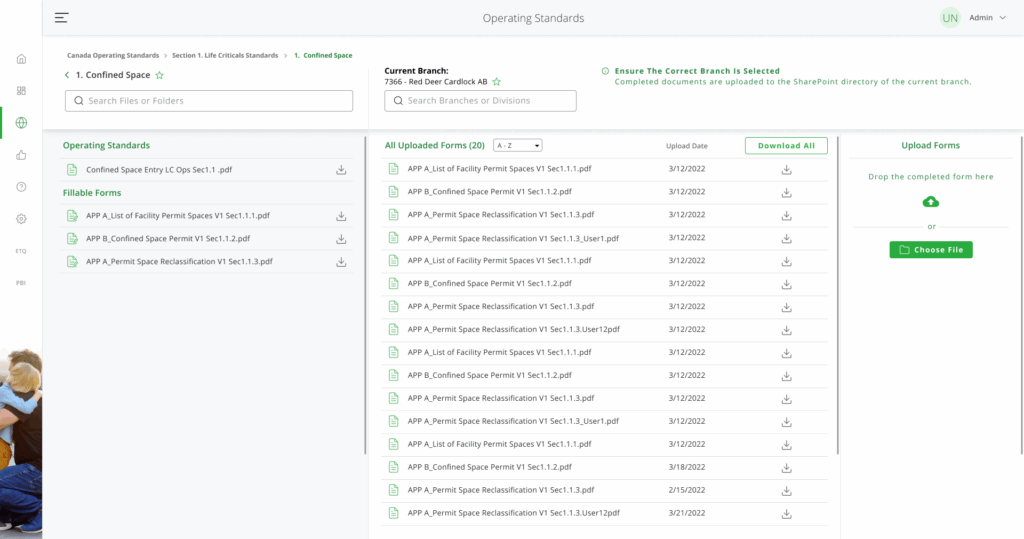Focus the Search Branches or Divisions field

coord(481,101)
